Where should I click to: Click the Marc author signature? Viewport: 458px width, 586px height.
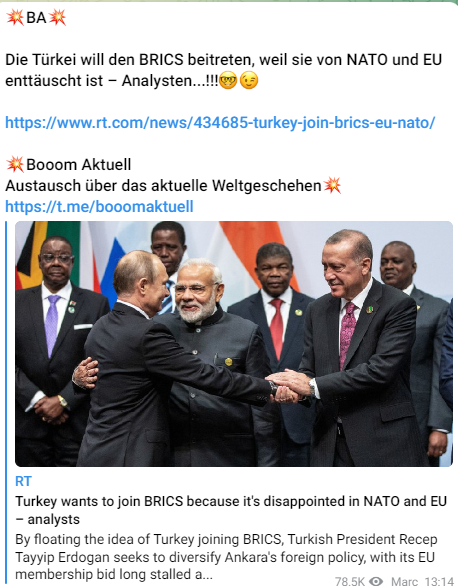coord(404,581)
